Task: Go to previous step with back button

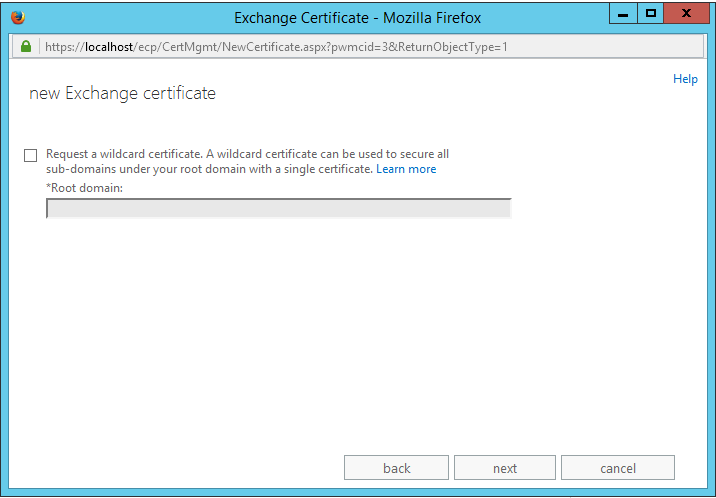Action: point(397,468)
